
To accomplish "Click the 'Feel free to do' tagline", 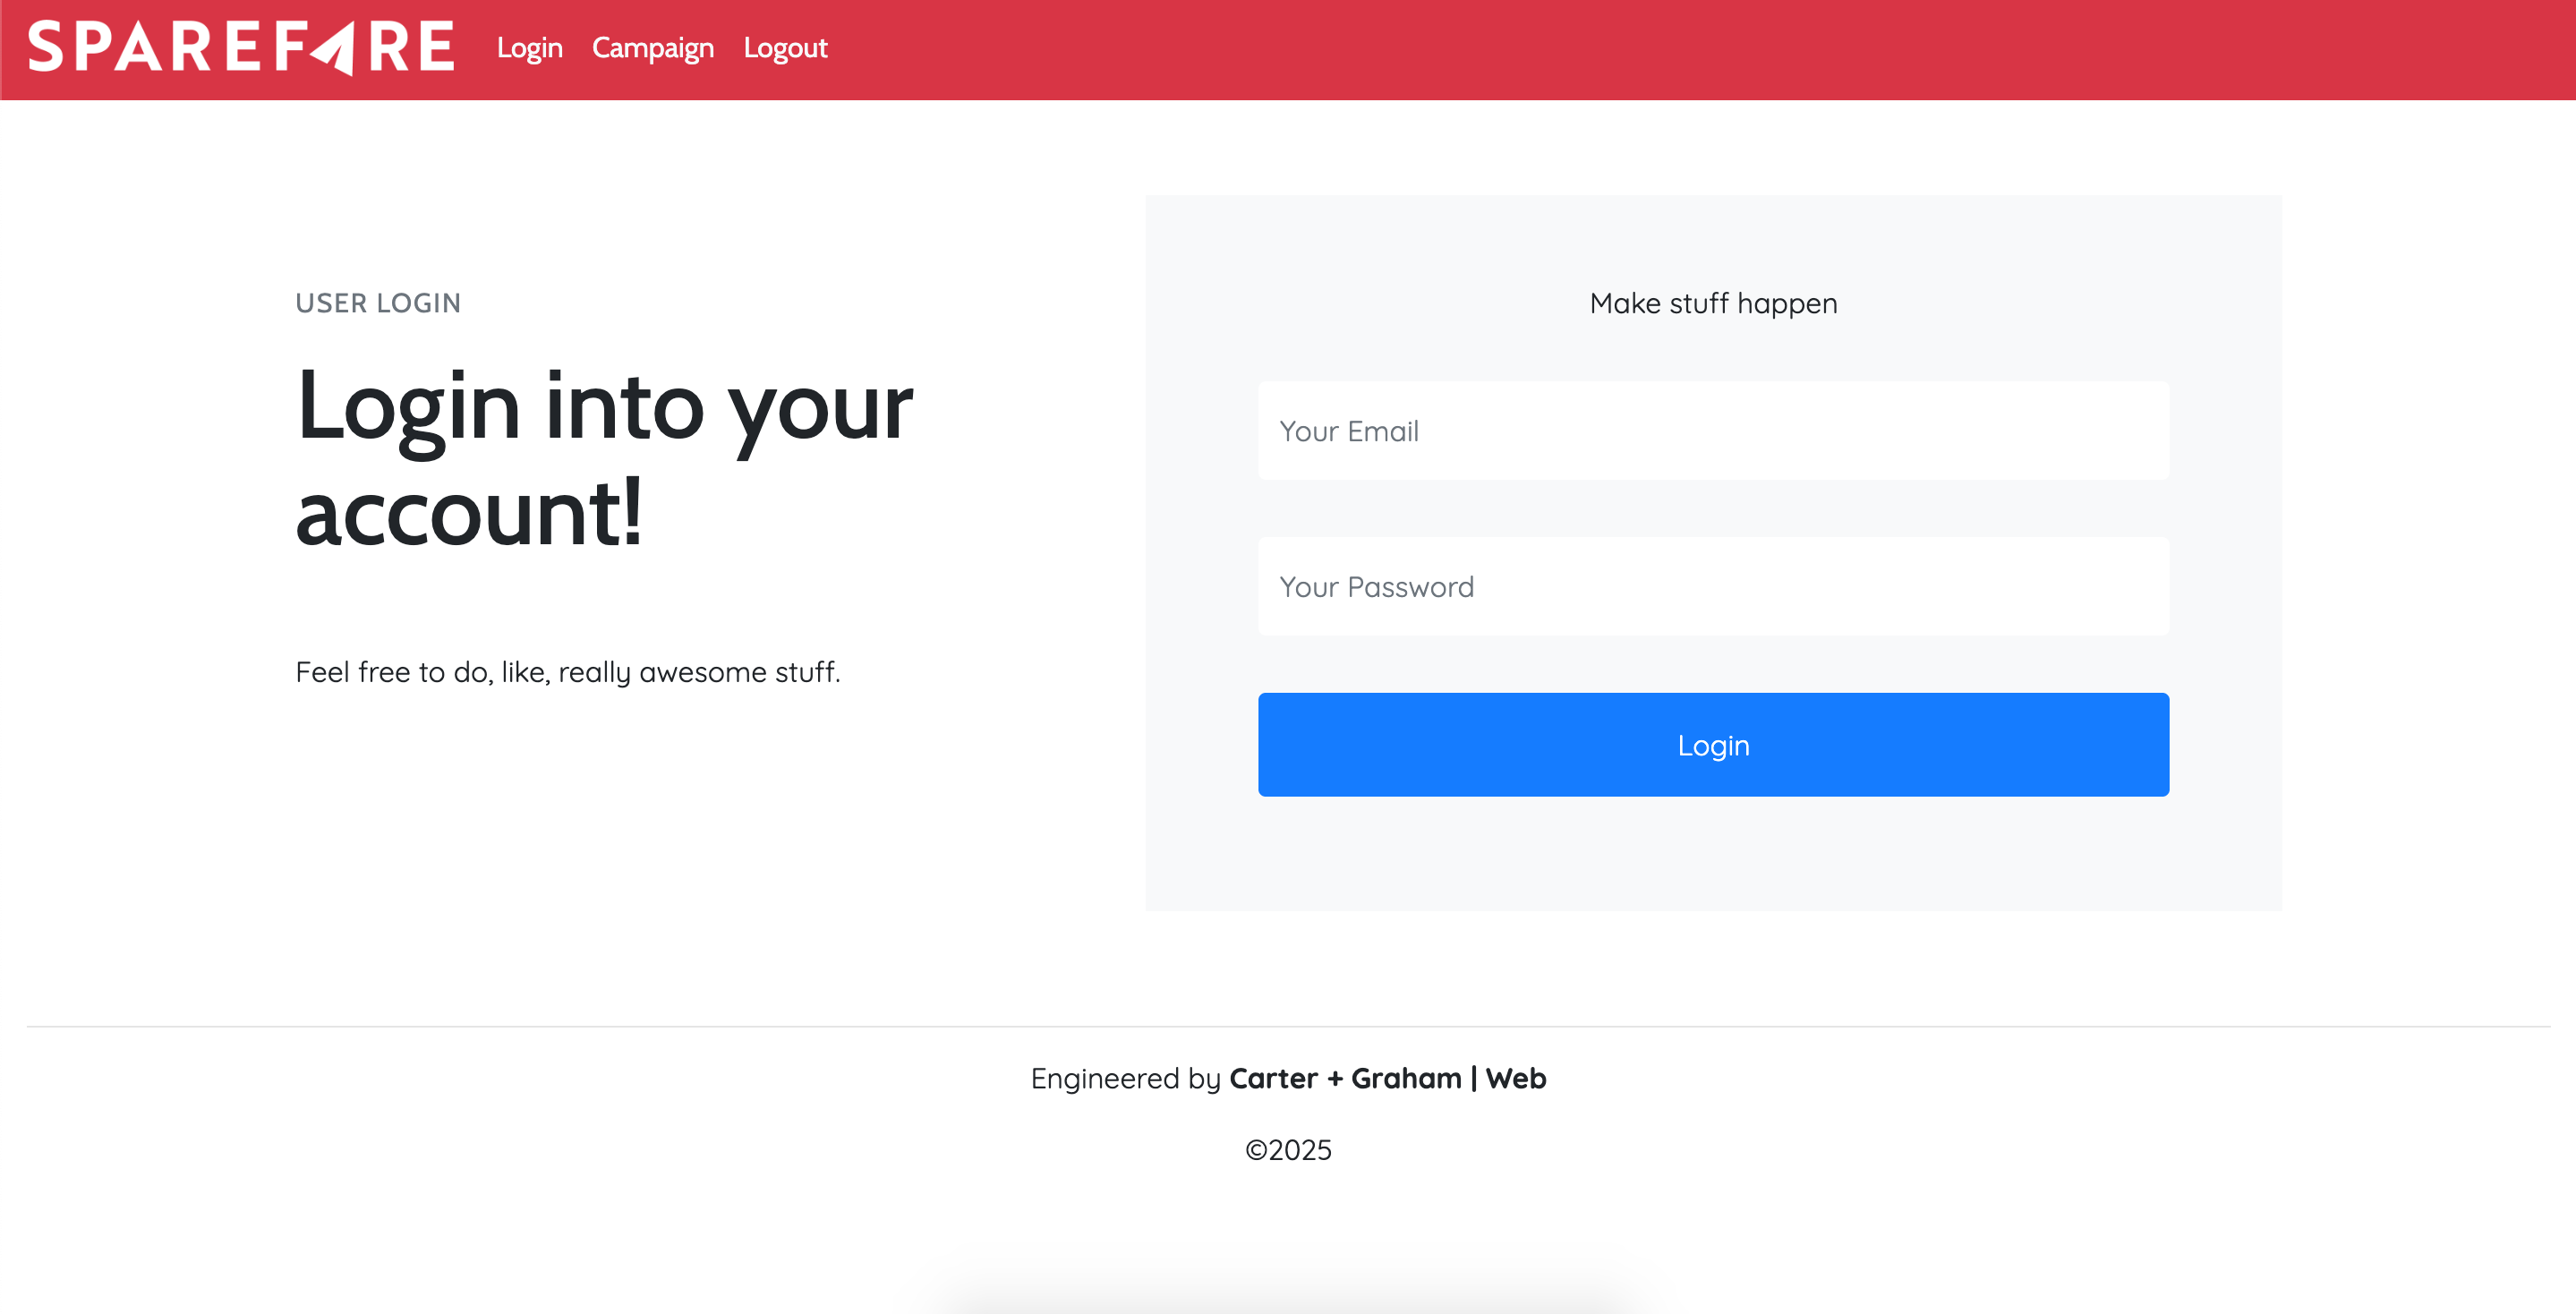I will pos(567,672).
